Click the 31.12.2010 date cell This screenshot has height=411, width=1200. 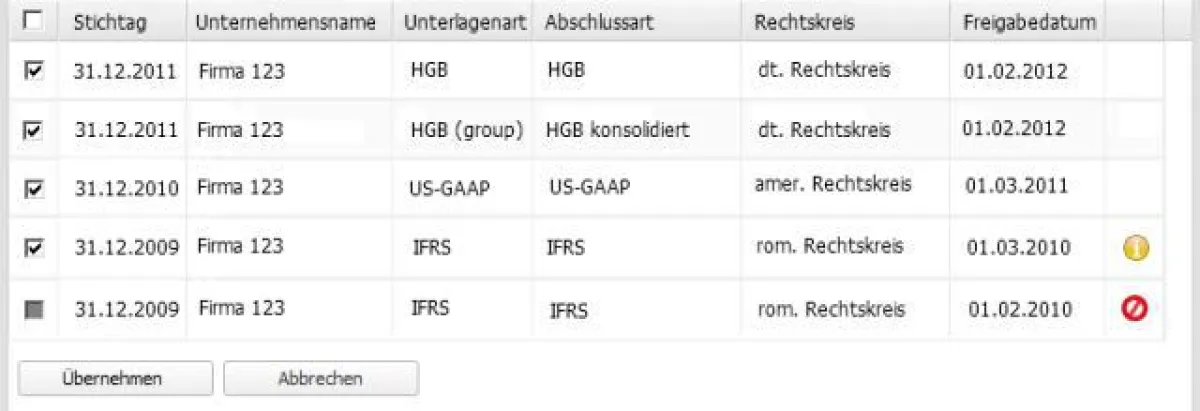tap(125, 188)
